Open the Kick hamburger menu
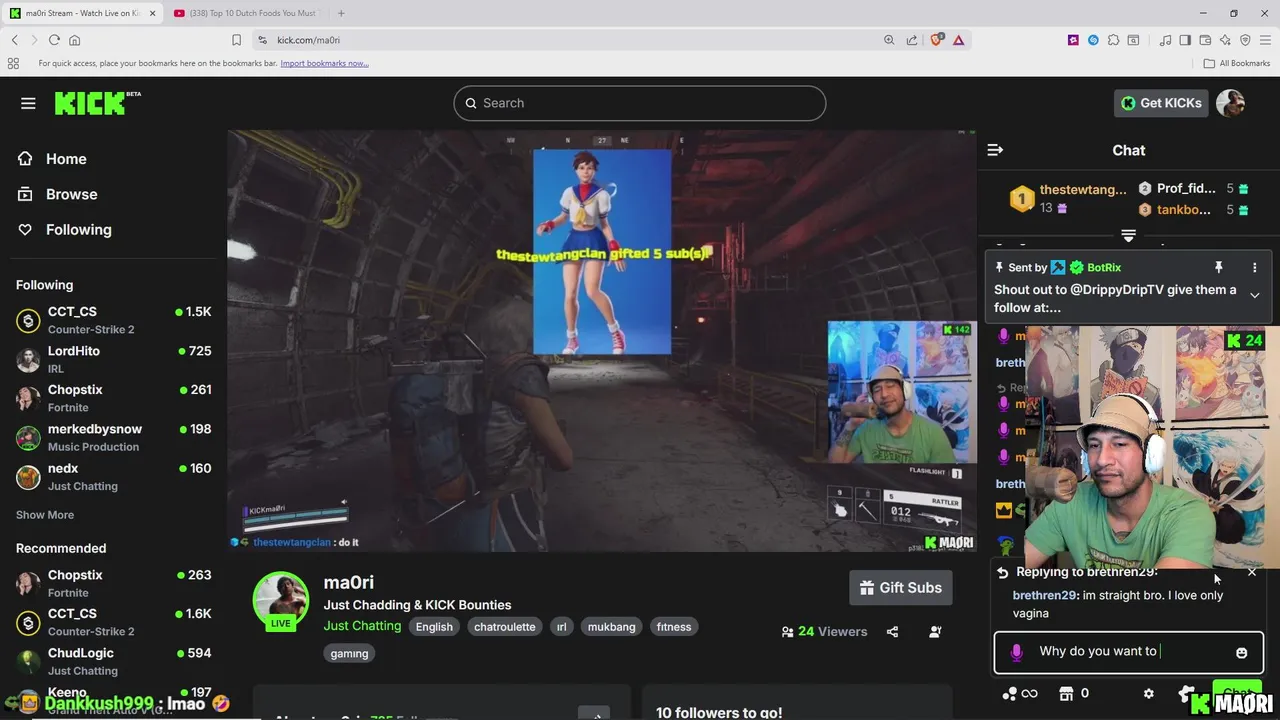The width and height of the screenshot is (1280, 720). 28,103
